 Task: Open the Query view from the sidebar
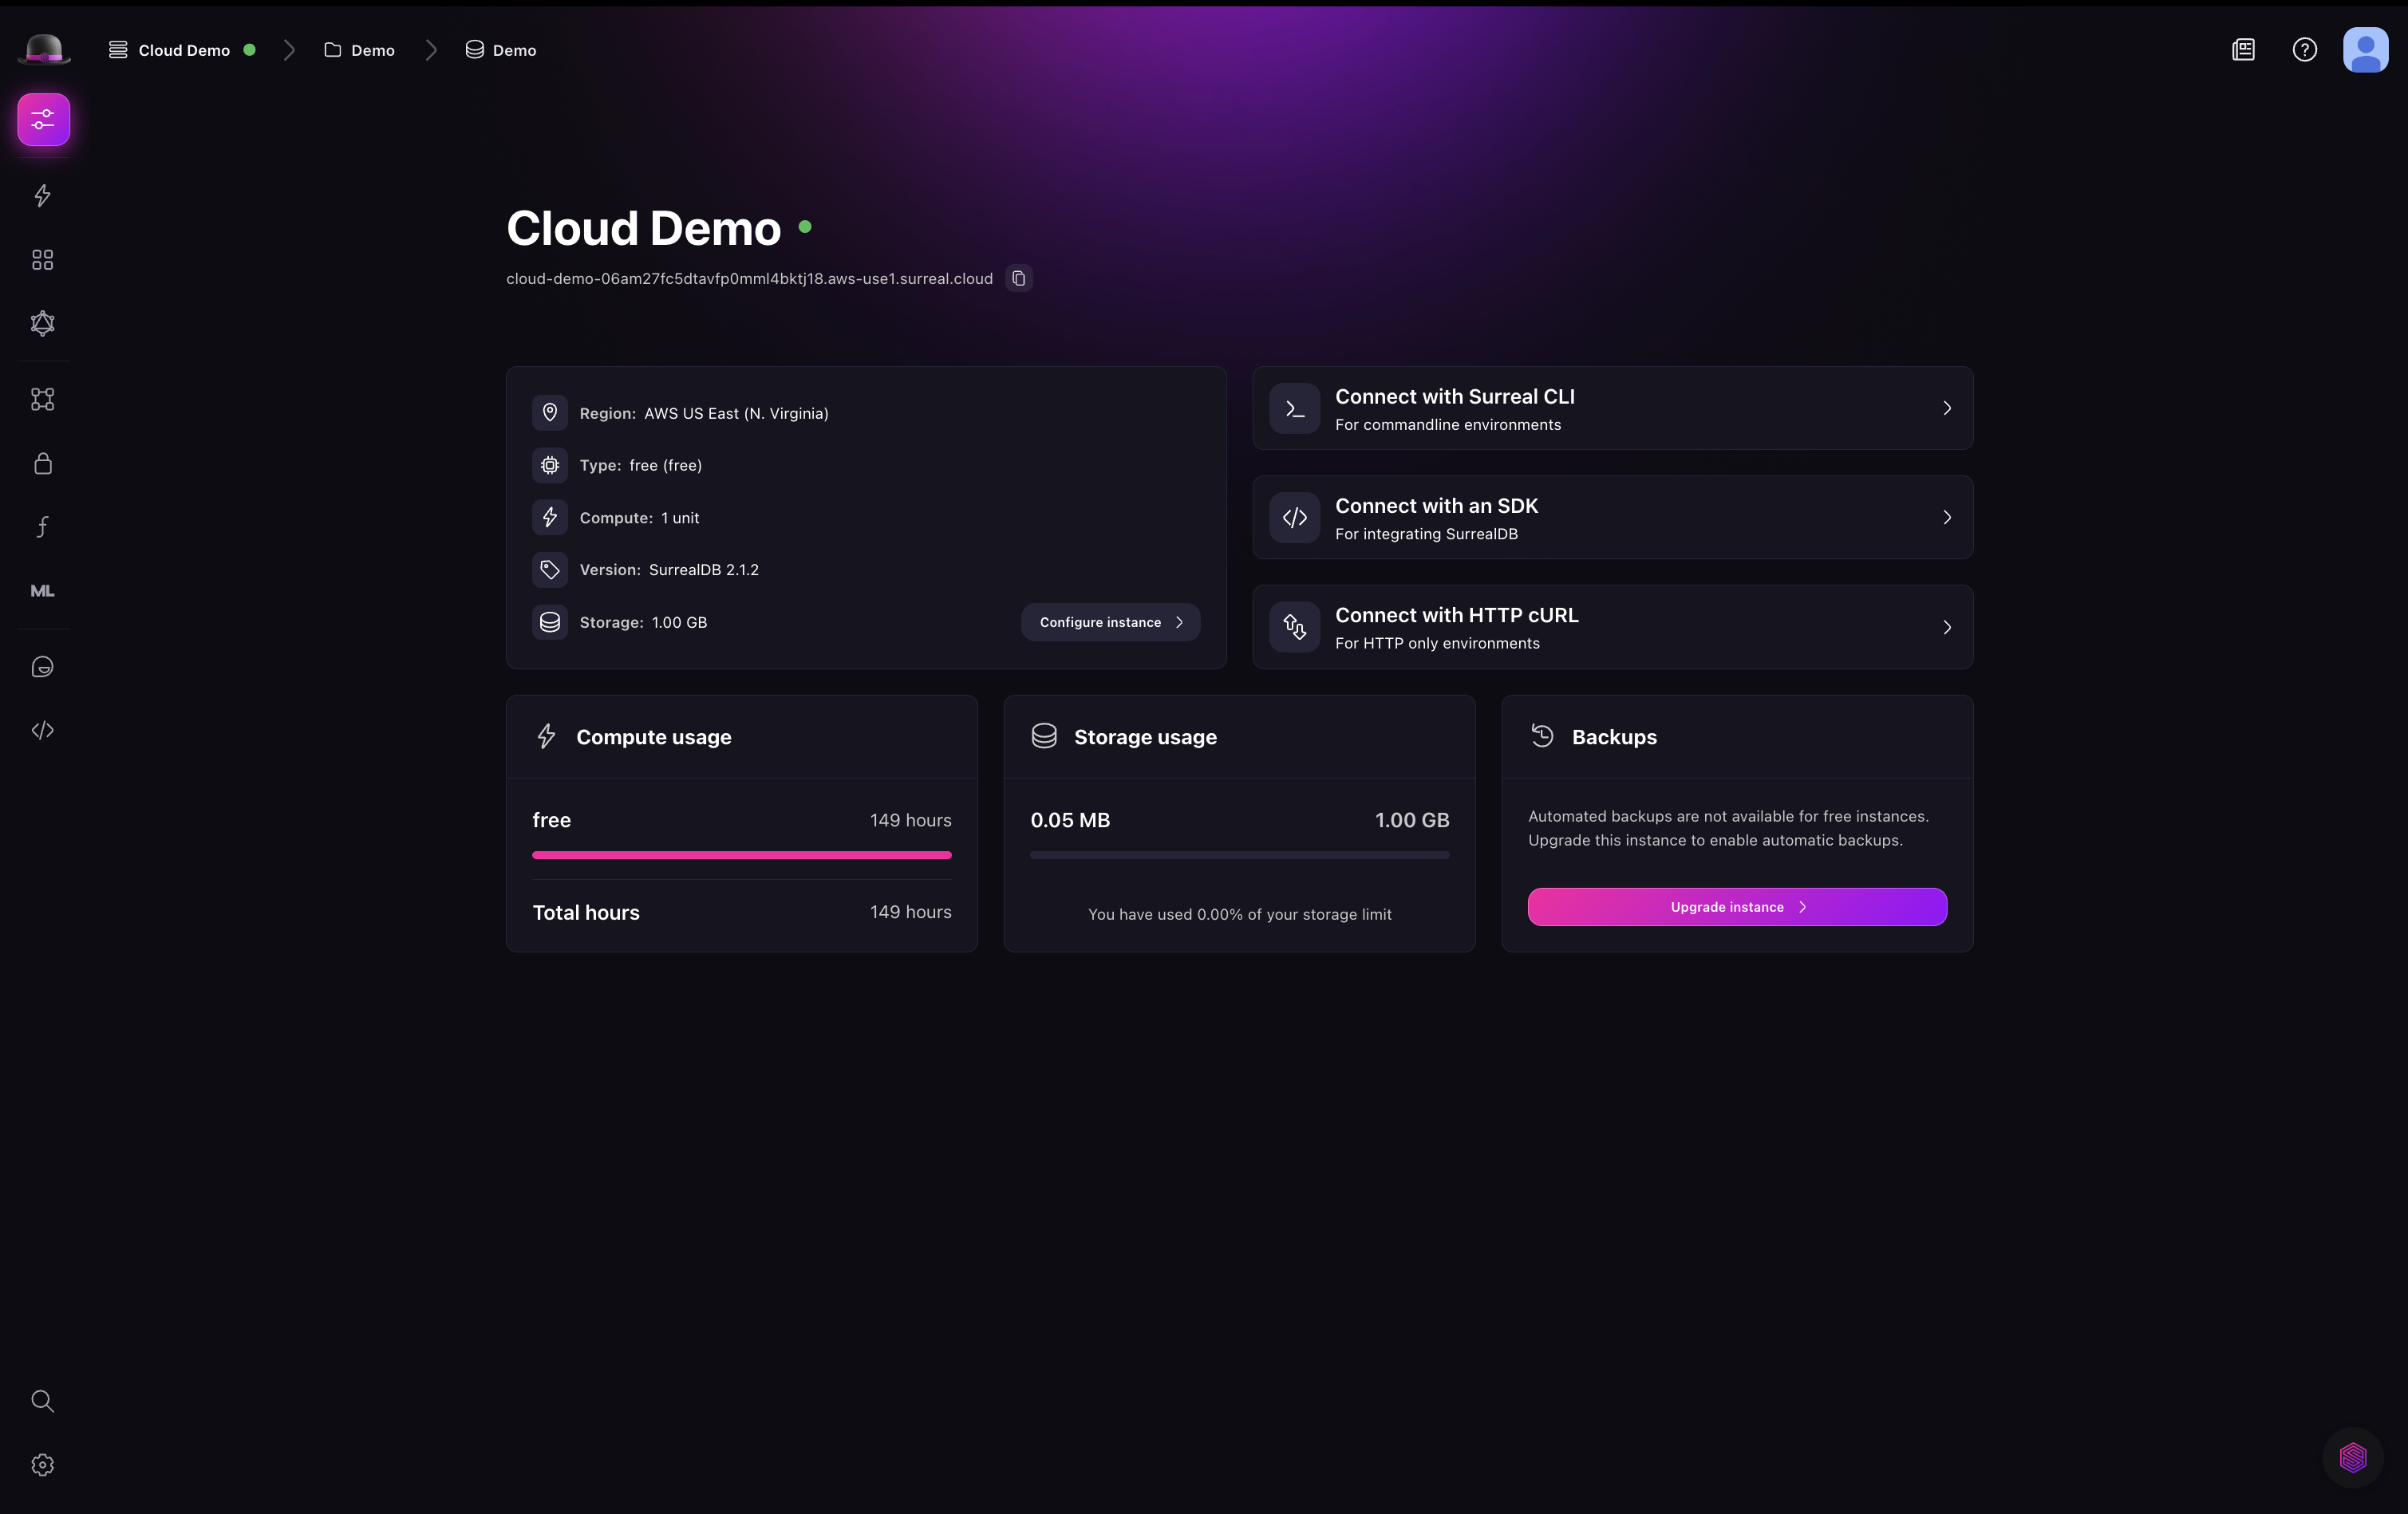pos(42,196)
